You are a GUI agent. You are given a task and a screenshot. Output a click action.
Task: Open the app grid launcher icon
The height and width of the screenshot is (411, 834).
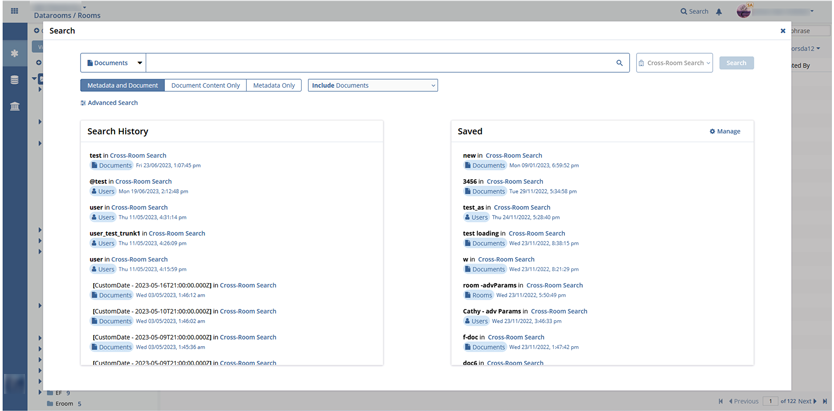point(14,11)
